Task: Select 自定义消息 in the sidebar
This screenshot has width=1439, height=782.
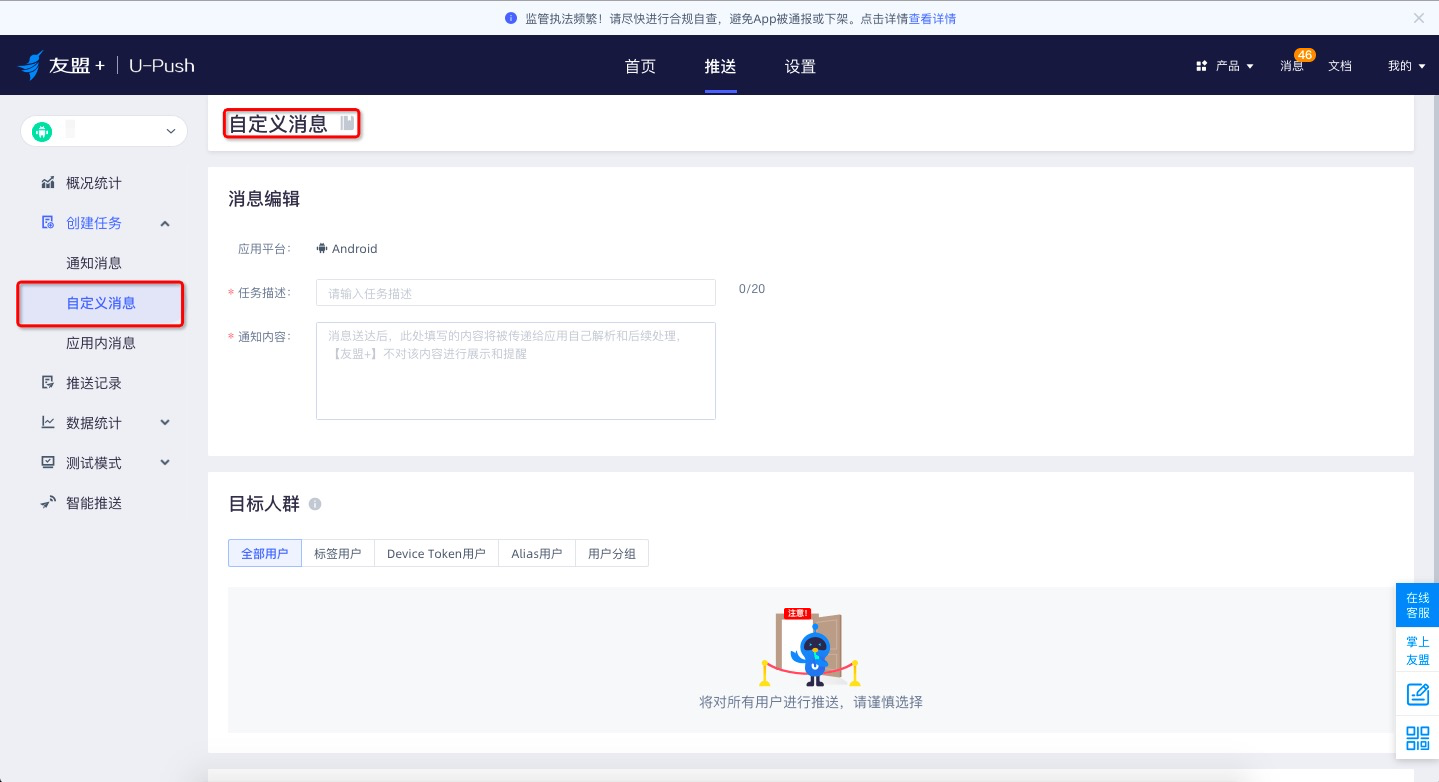Action: [x=101, y=303]
